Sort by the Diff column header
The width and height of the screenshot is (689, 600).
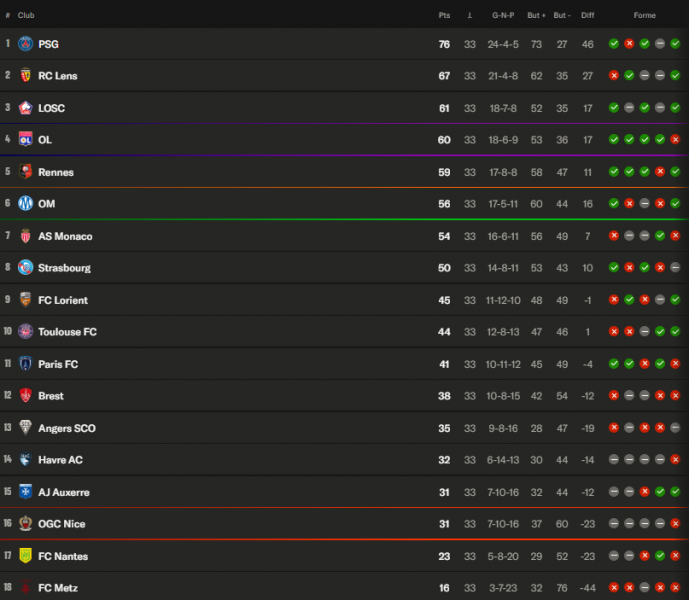tap(587, 15)
